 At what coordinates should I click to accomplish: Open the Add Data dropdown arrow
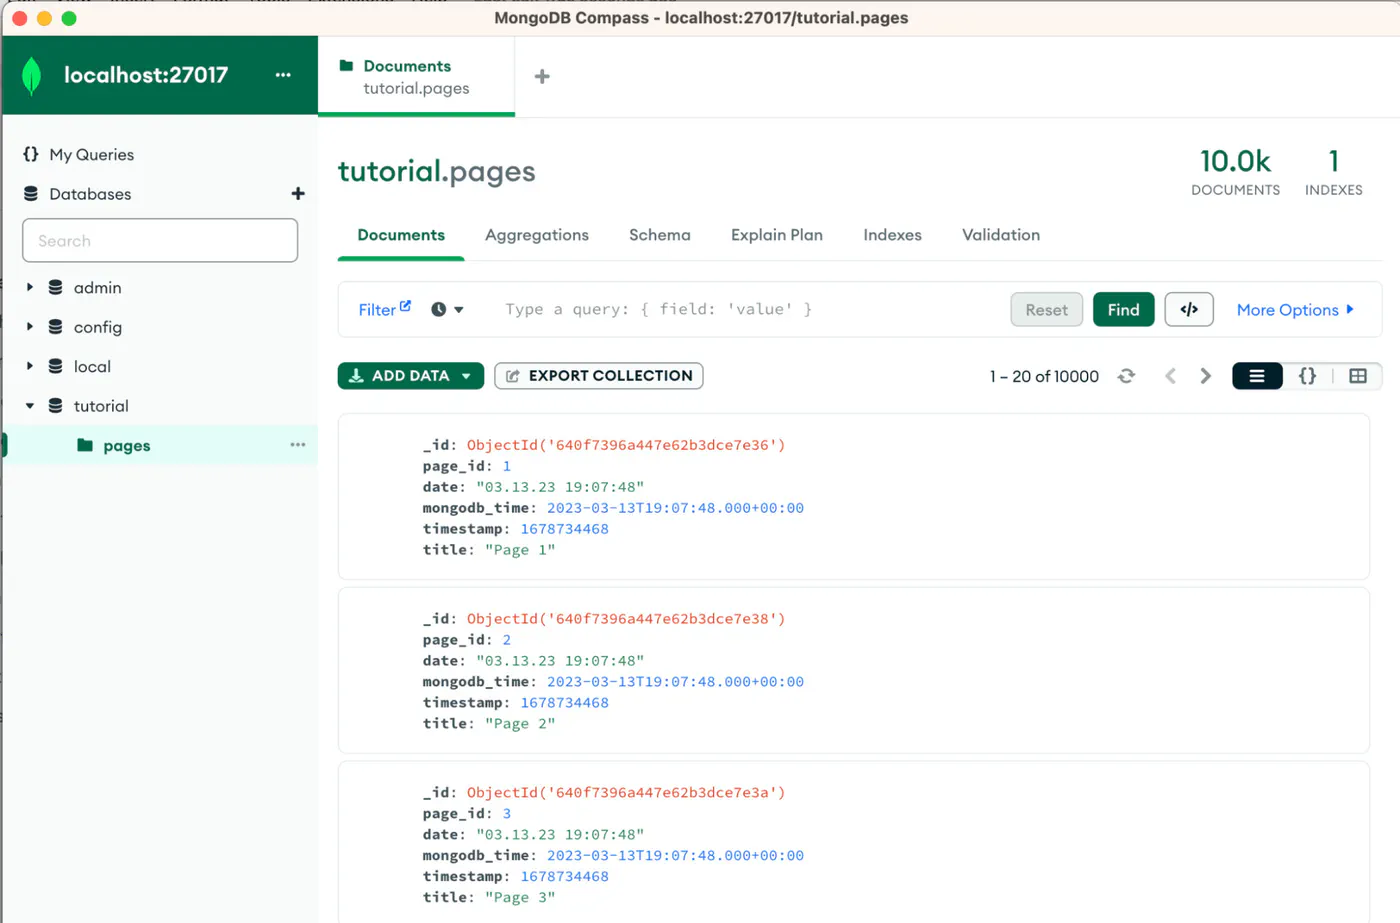click(466, 376)
